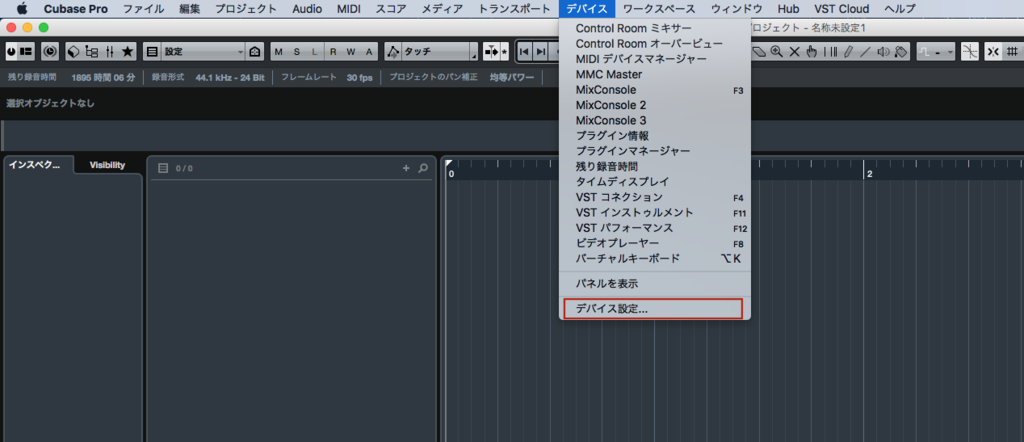Open the 編集 menu
Viewport: 1024px width, 442px height.
190,9
